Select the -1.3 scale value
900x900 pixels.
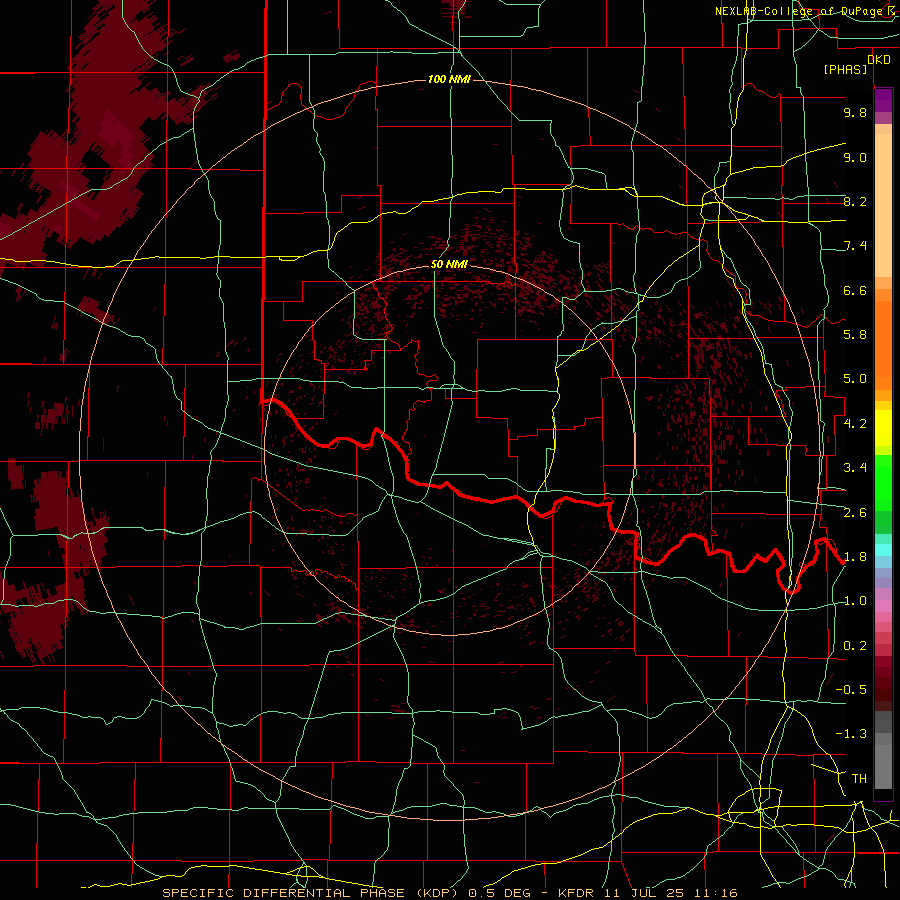[851, 734]
